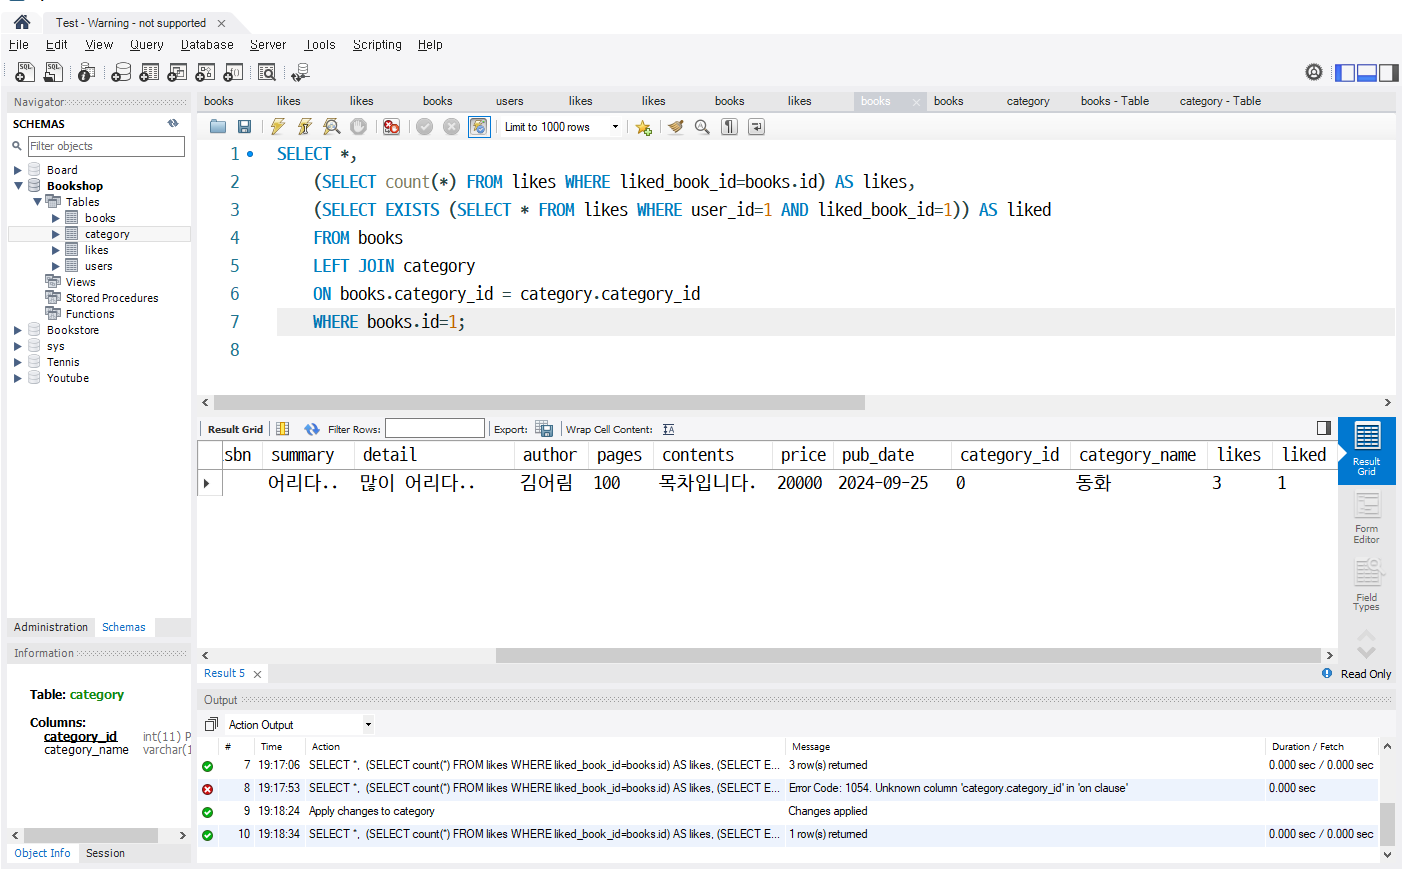Select the Result Grid view button
Screen dimensions: 1403x870
(1366, 450)
